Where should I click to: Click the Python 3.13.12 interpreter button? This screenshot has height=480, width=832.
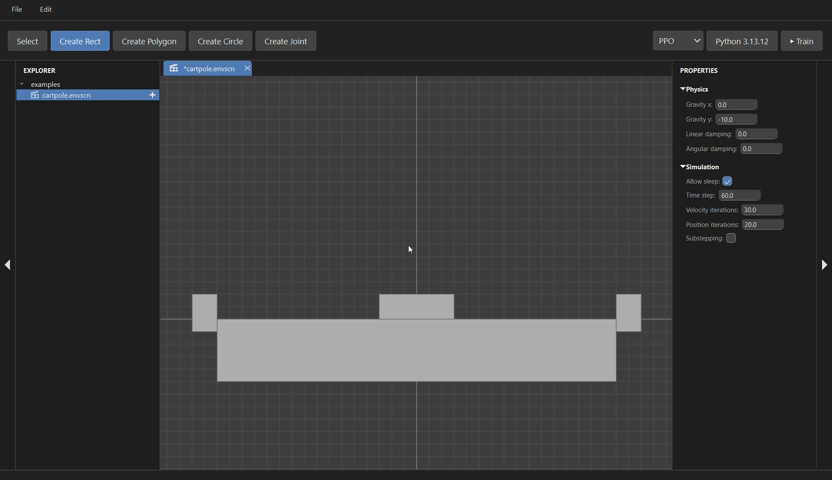[741, 41]
